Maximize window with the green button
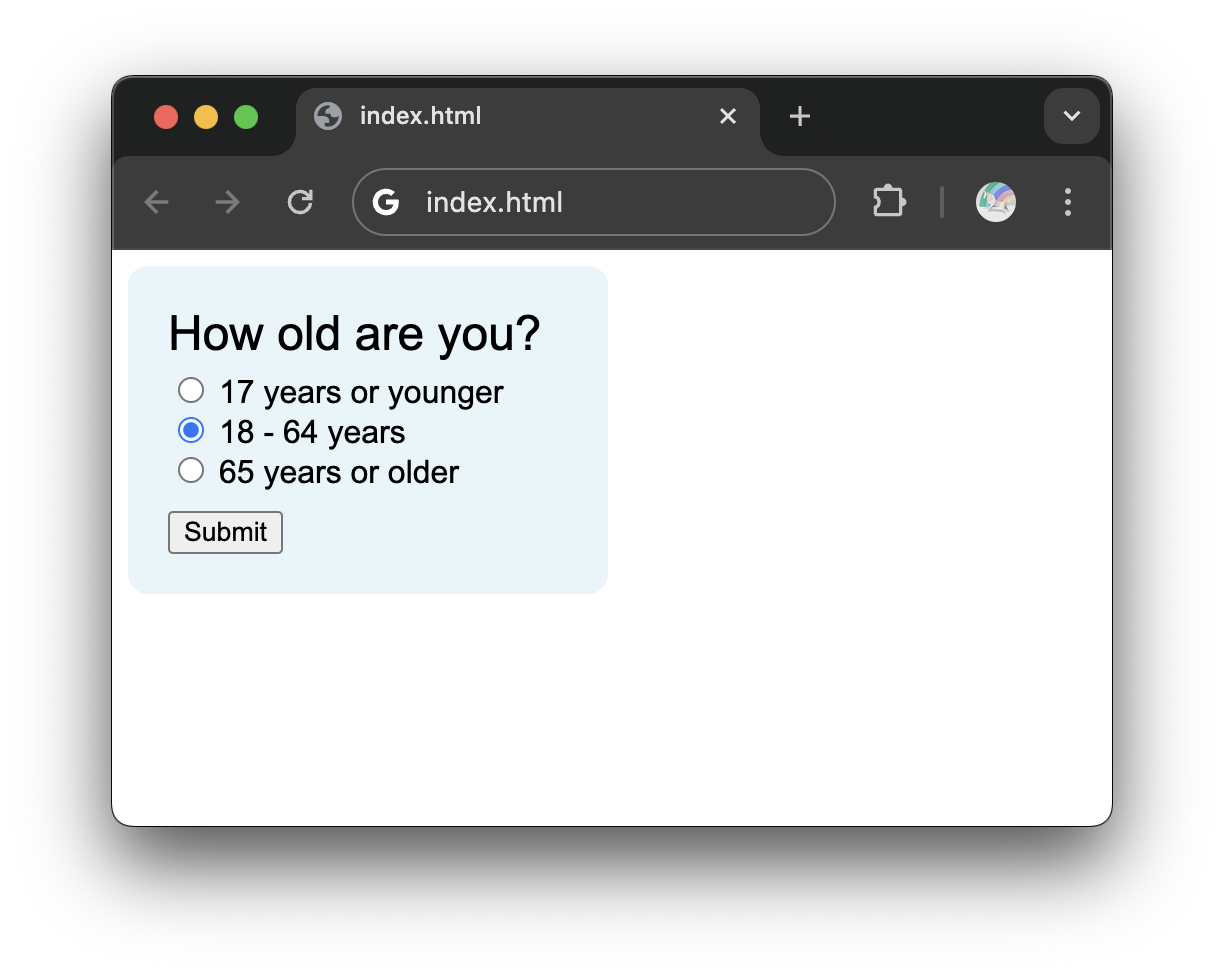1224x974 pixels. (x=246, y=117)
